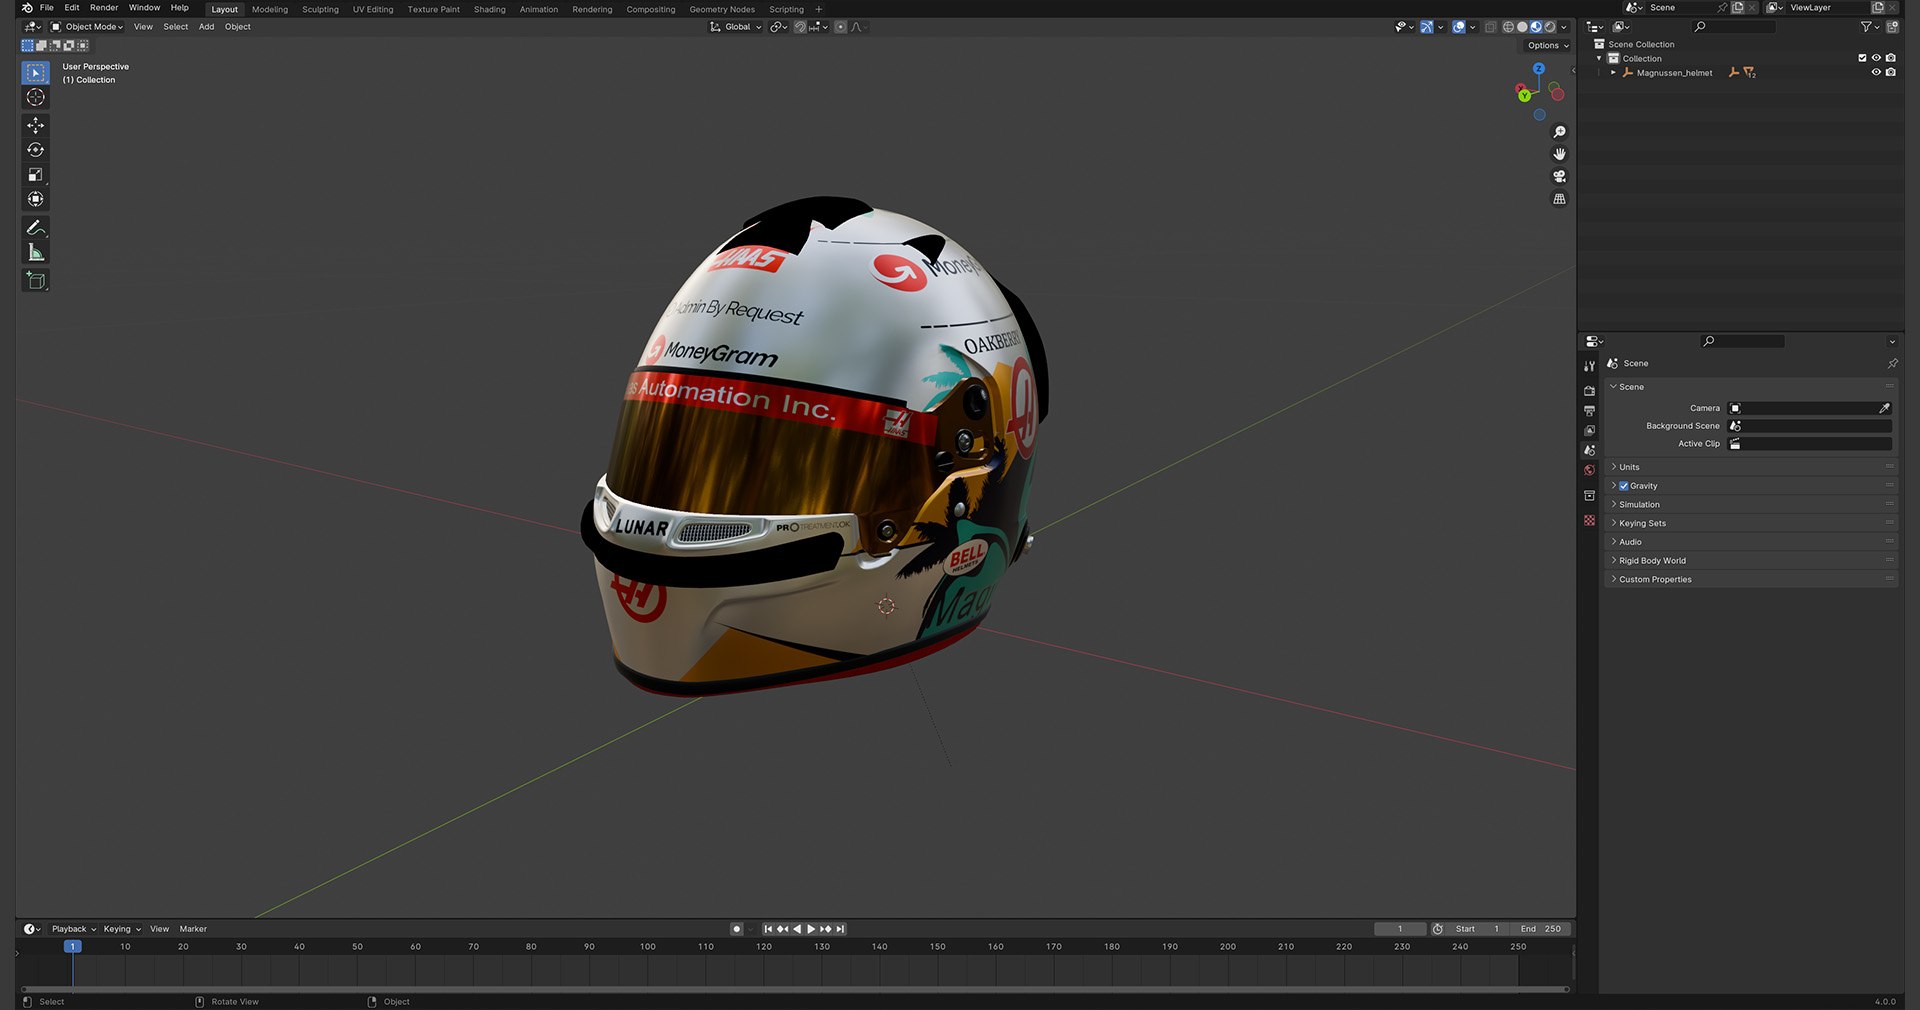The width and height of the screenshot is (1920, 1010).
Task: Open the timeline Playback menu
Action: coord(73,929)
